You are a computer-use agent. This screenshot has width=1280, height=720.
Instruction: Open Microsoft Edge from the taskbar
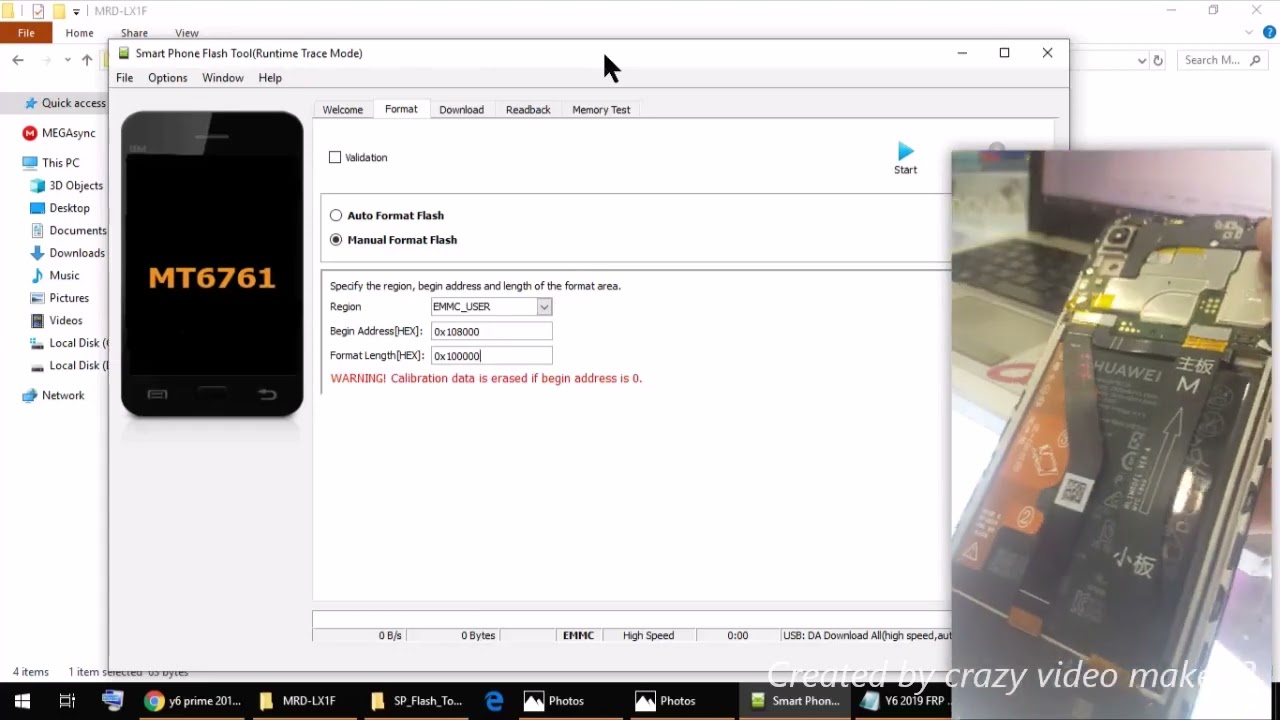494,701
